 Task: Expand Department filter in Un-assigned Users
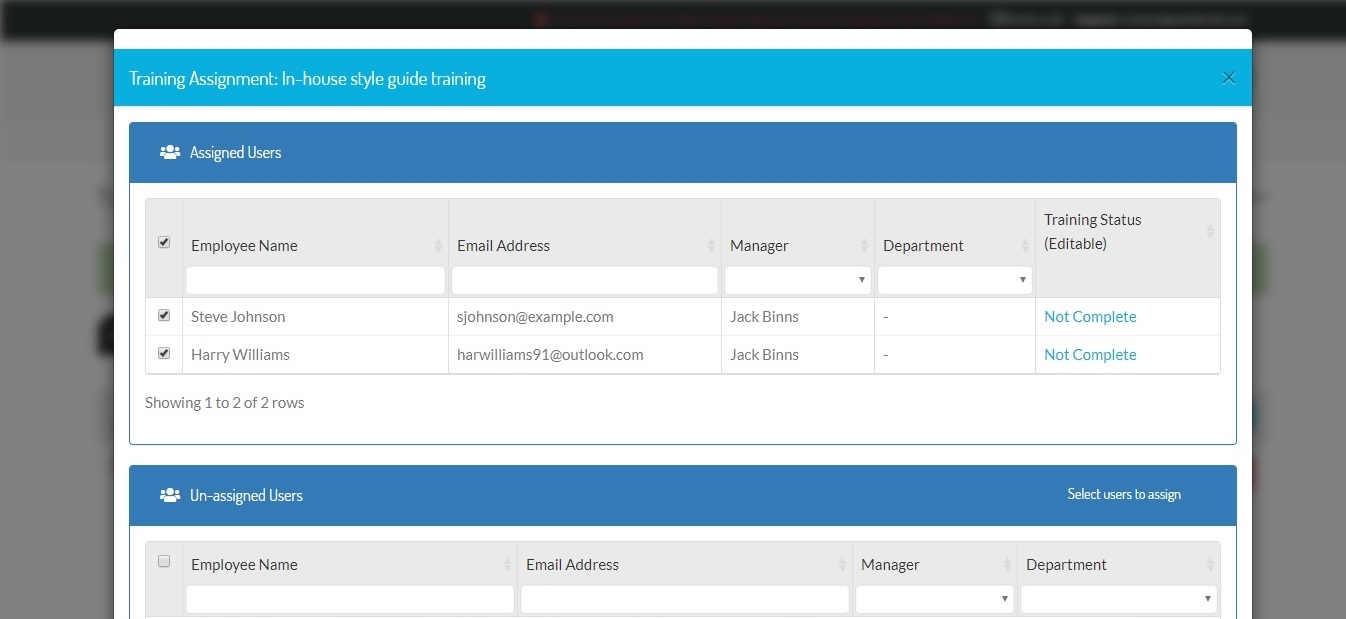1118,599
